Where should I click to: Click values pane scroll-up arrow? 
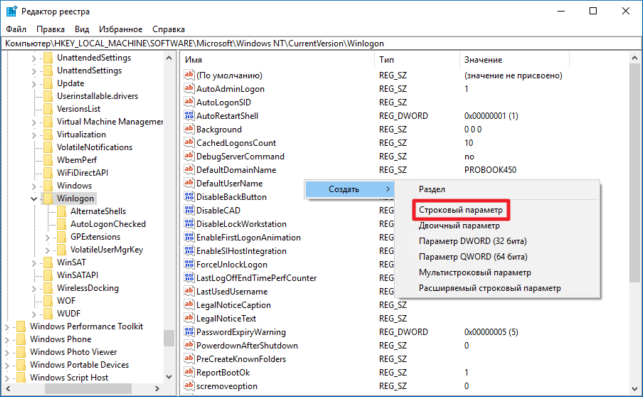tap(634, 58)
